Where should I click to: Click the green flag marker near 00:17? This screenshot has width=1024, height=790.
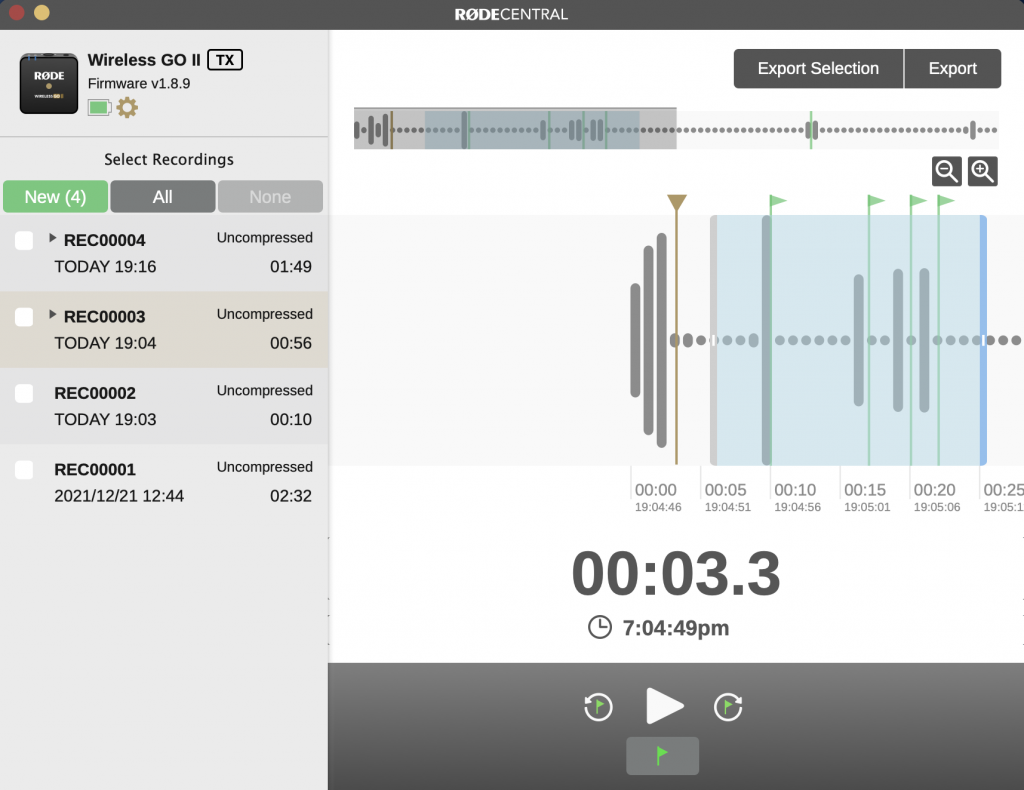[x=875, y=201]
